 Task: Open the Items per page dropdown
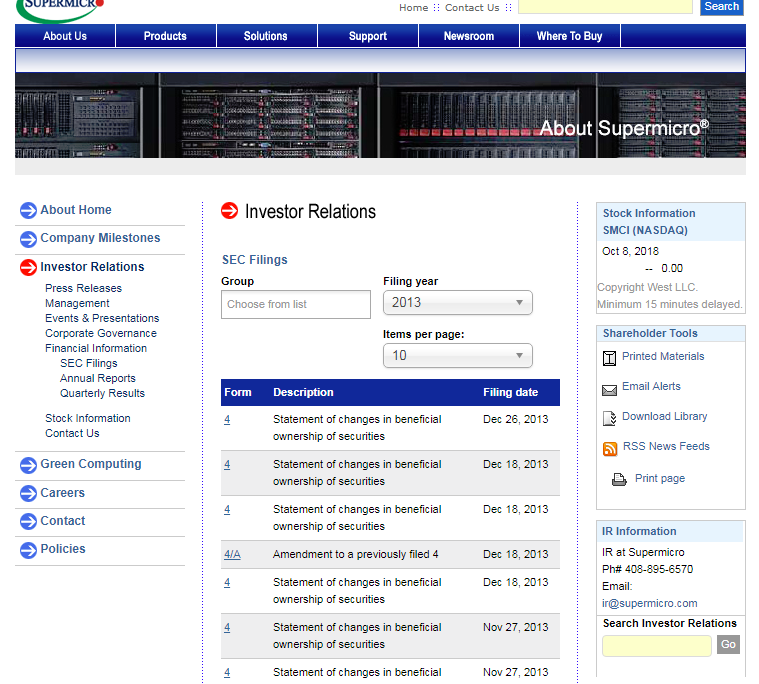(457, 356)
